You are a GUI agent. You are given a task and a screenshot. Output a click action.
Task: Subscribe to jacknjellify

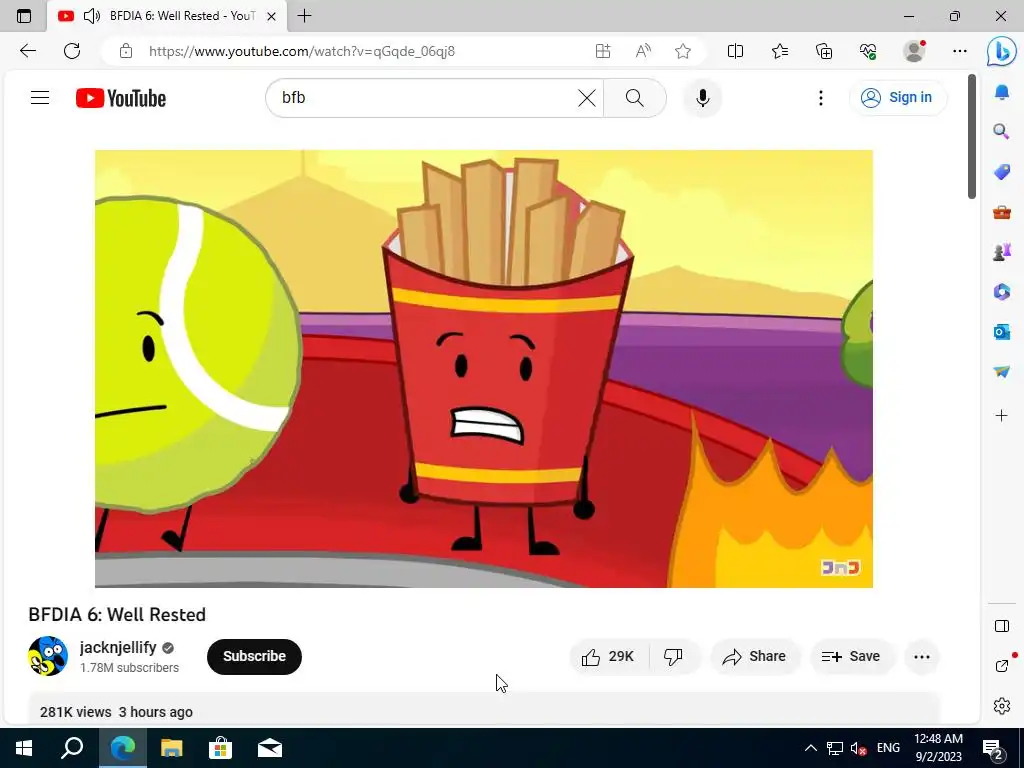point(254,656)
